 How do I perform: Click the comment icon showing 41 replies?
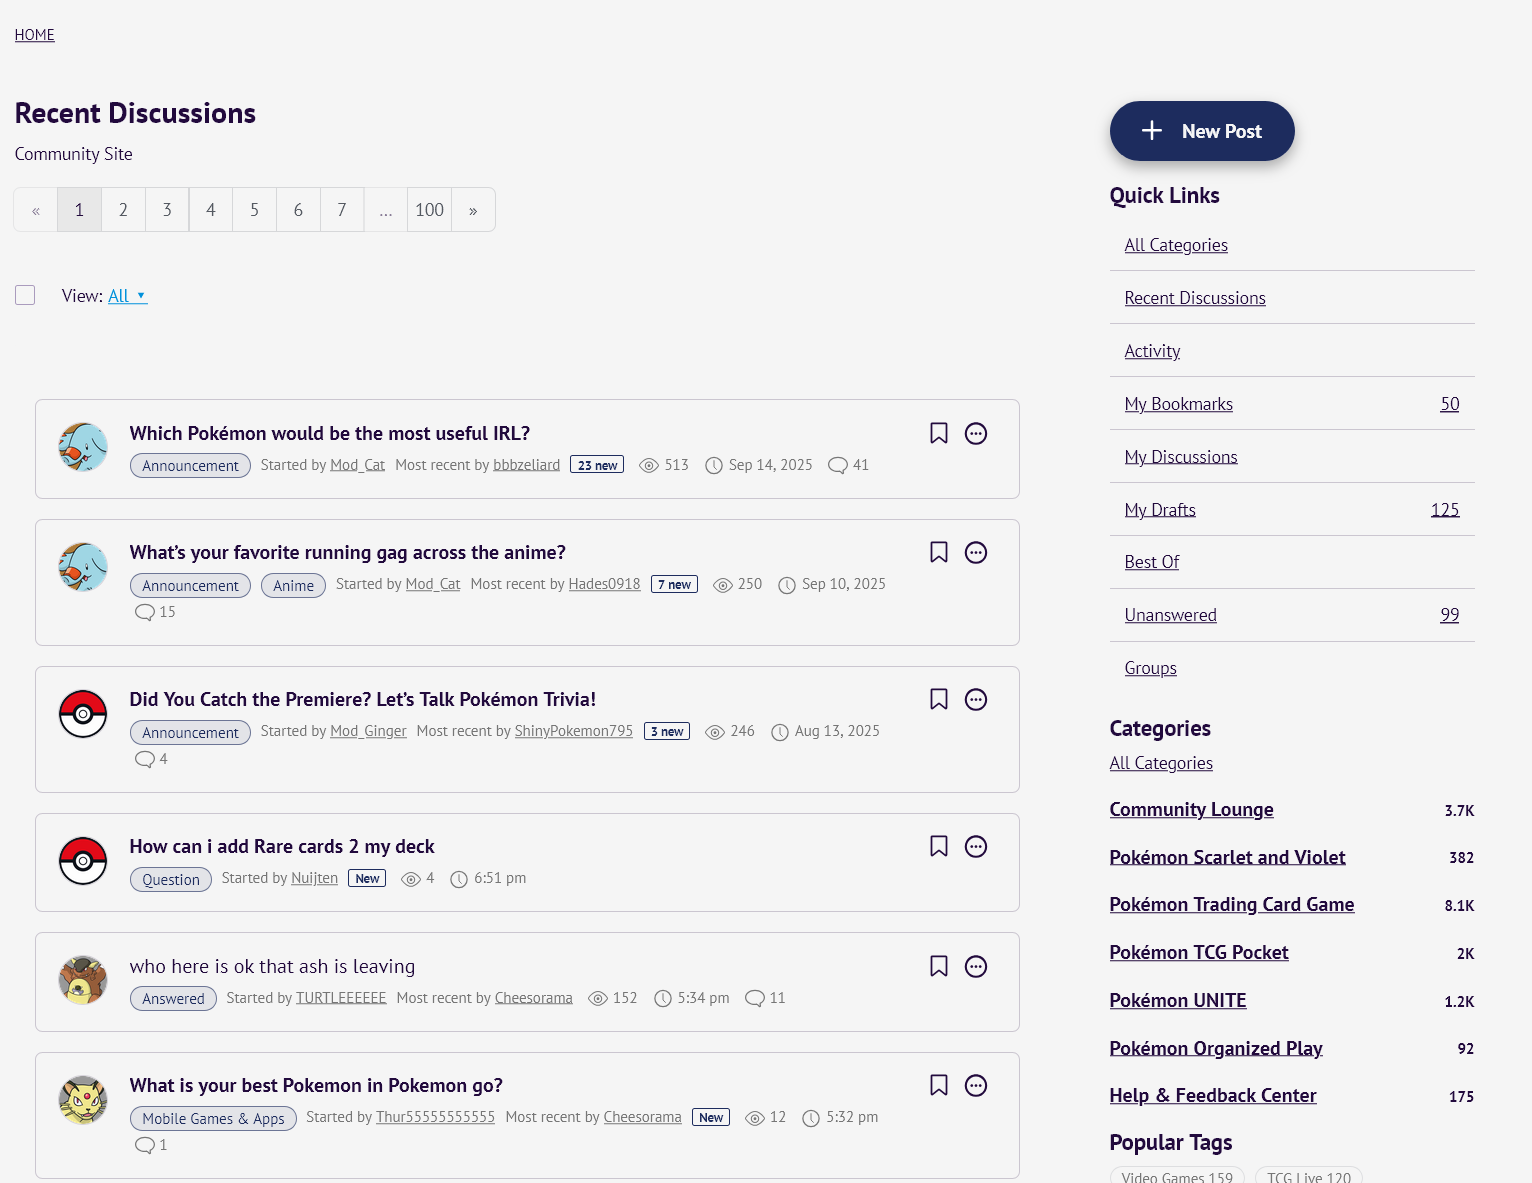coord(838,465)
